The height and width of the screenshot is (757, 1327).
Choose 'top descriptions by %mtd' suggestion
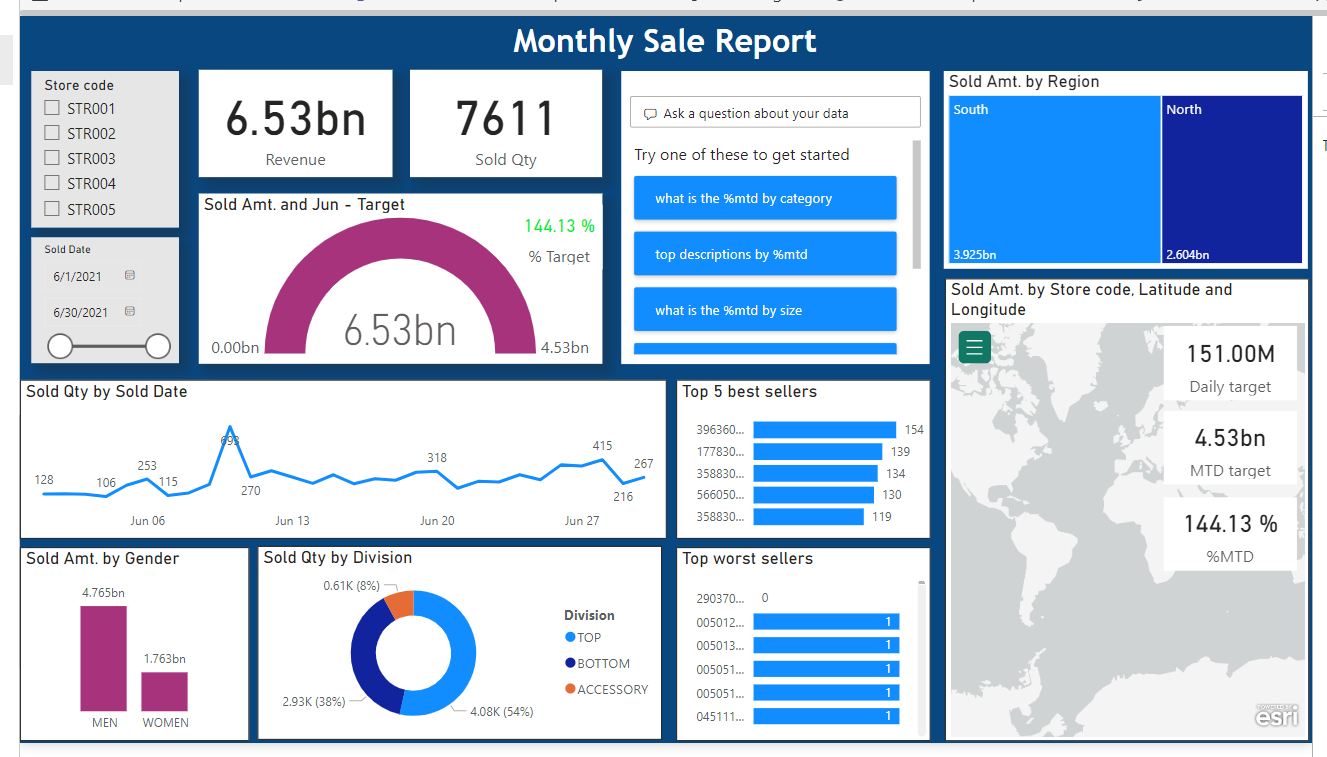click(x=765, y=254)
